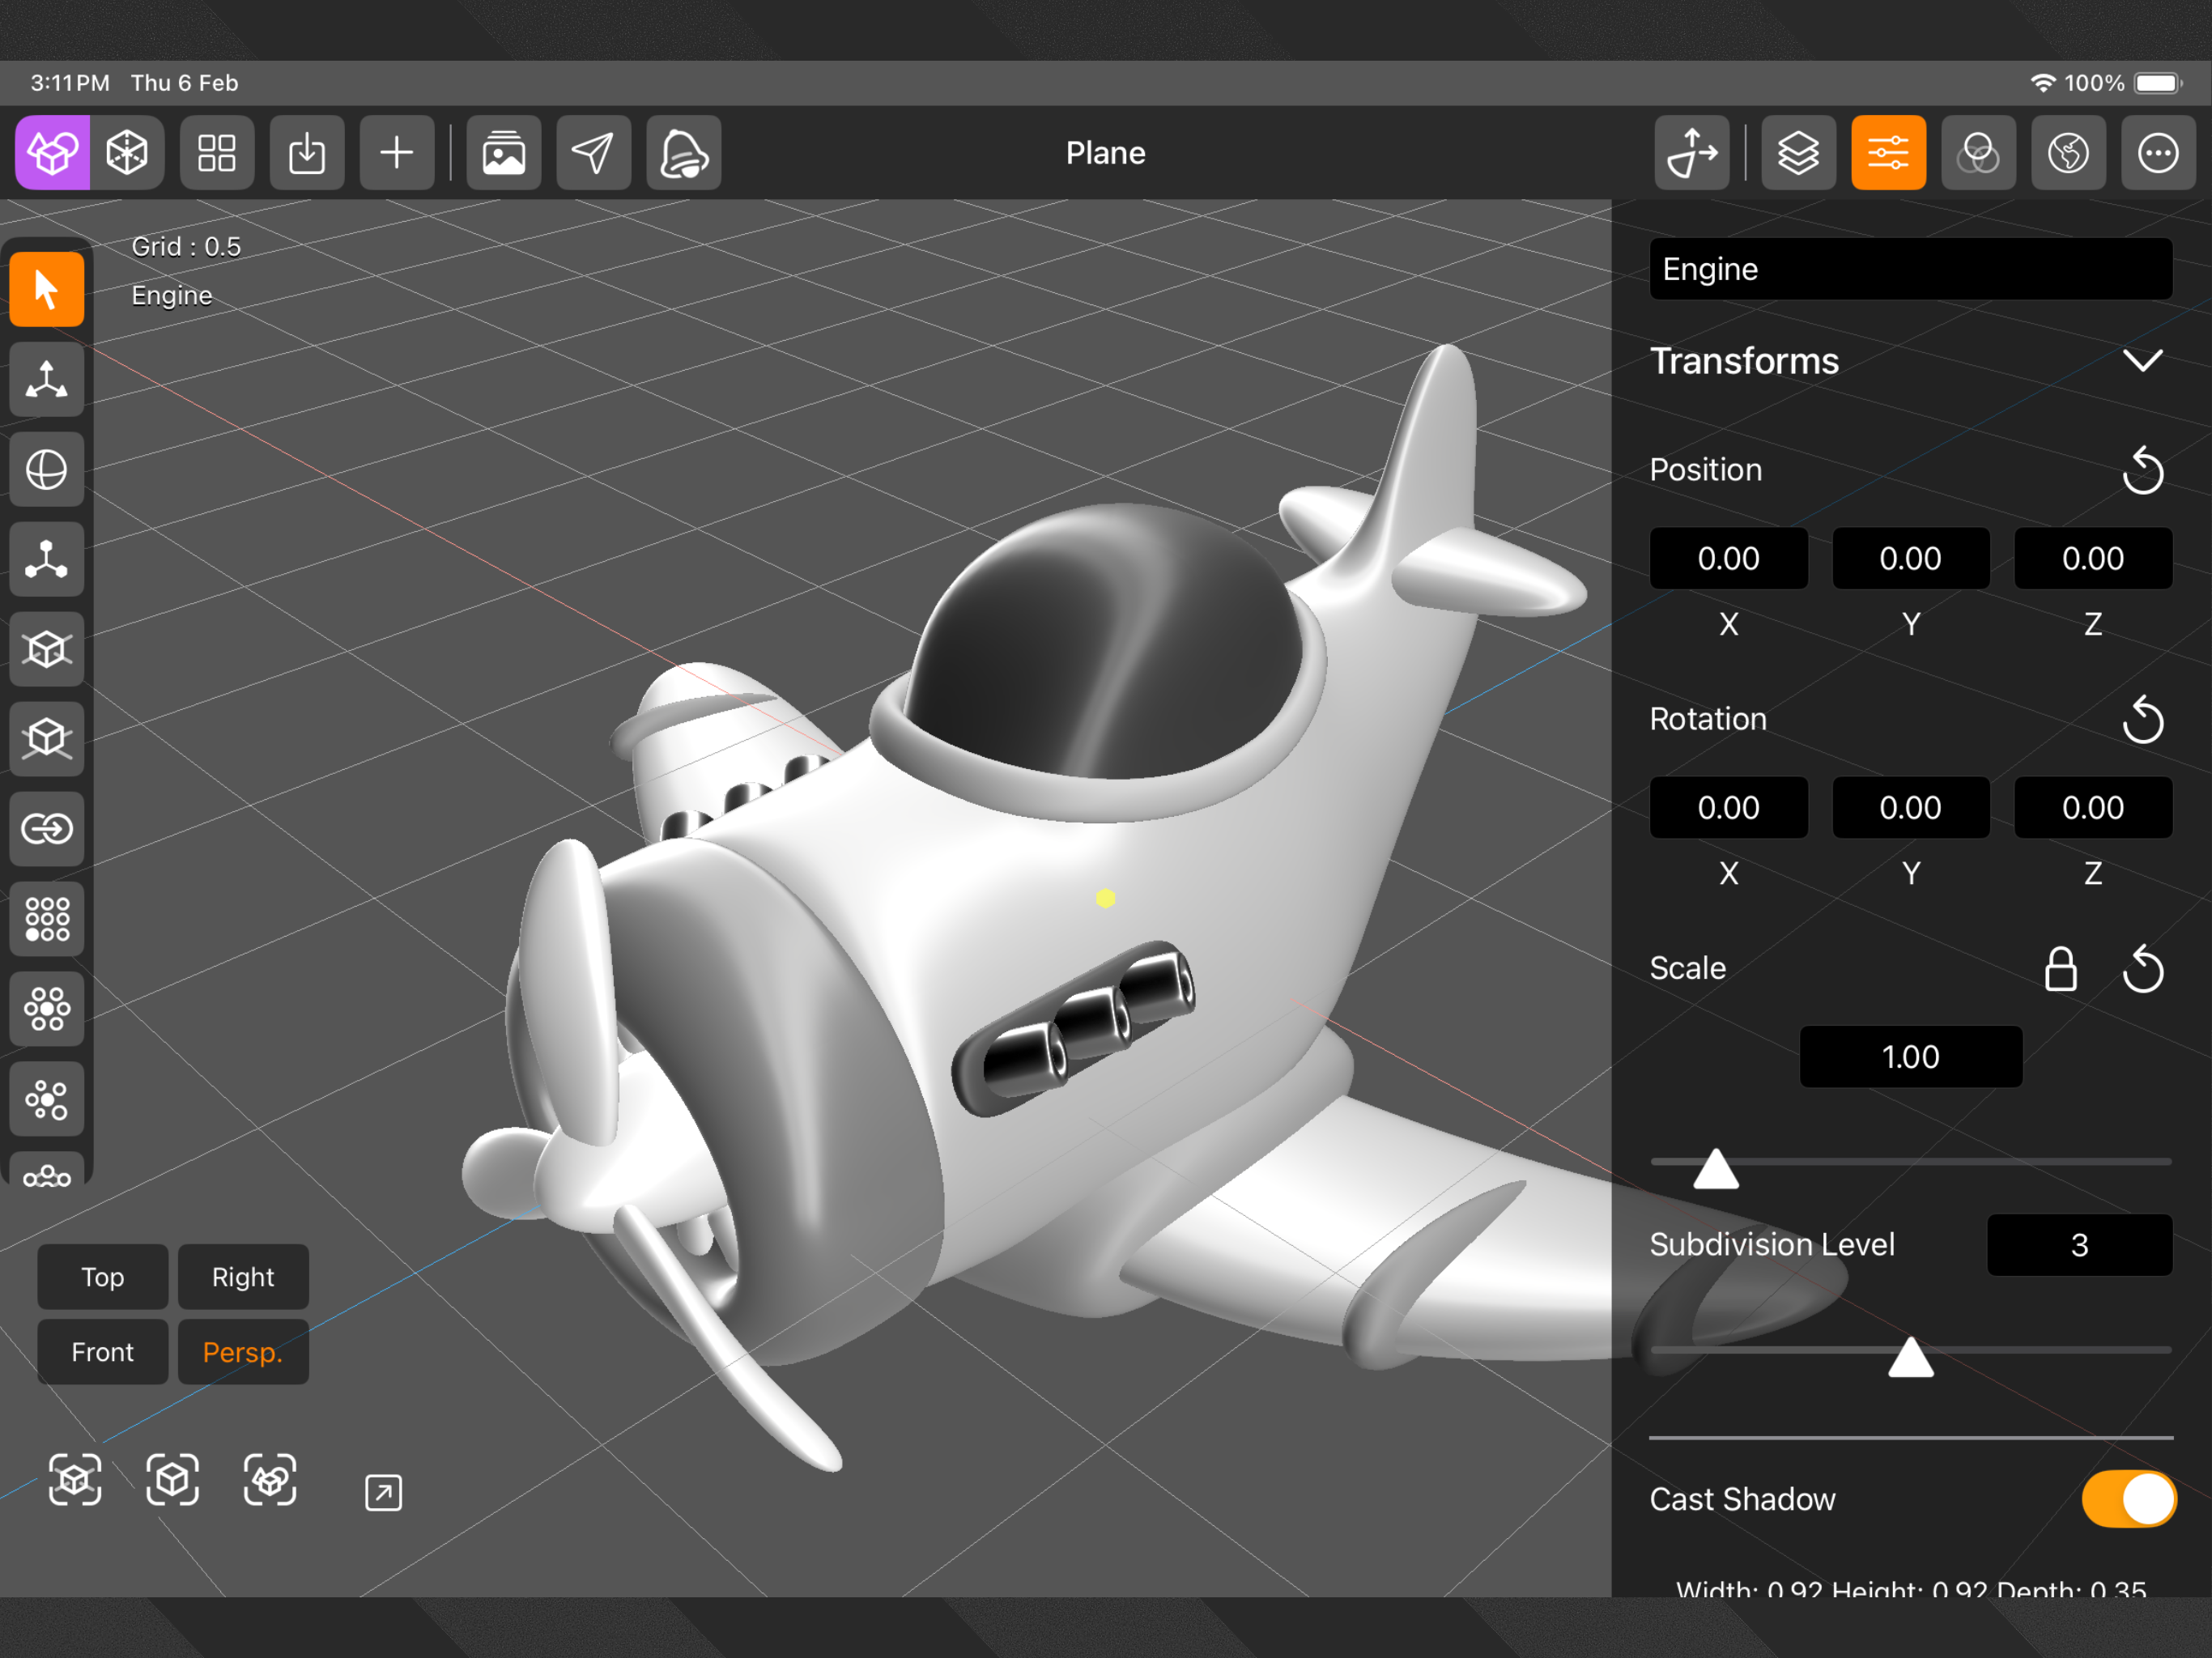Expand the viewport with arrow icon

[383, 1492]
